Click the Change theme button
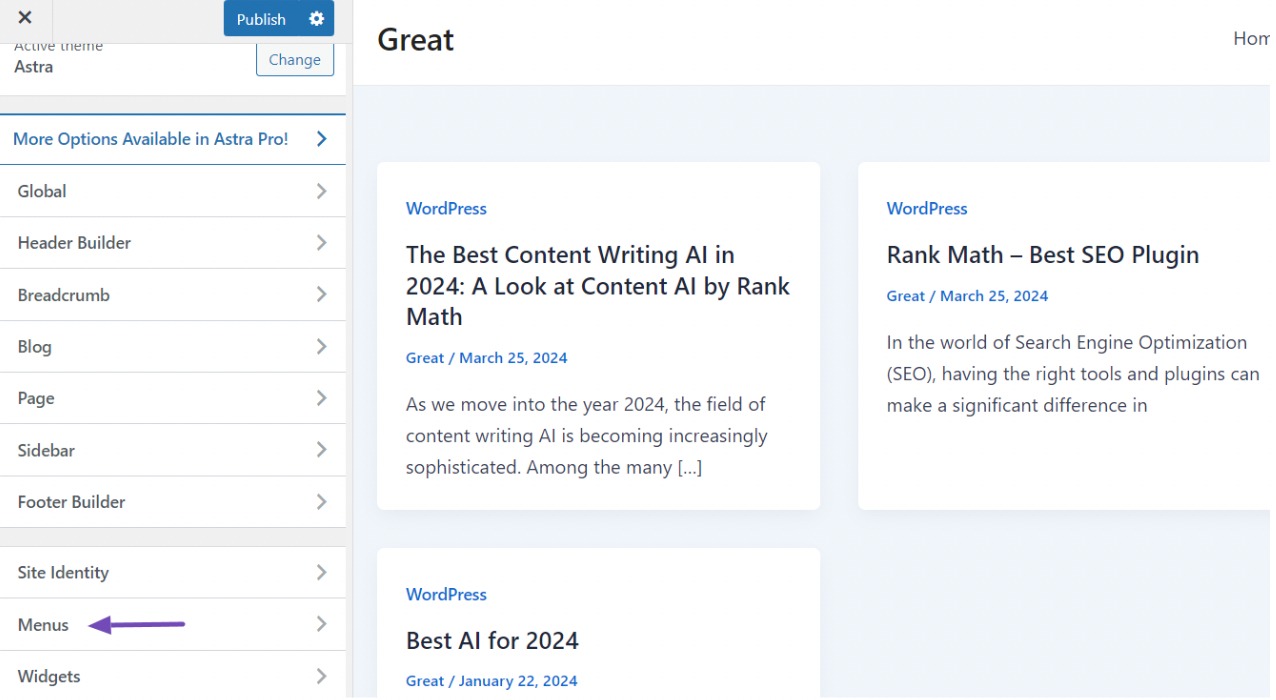 point(295,60)
